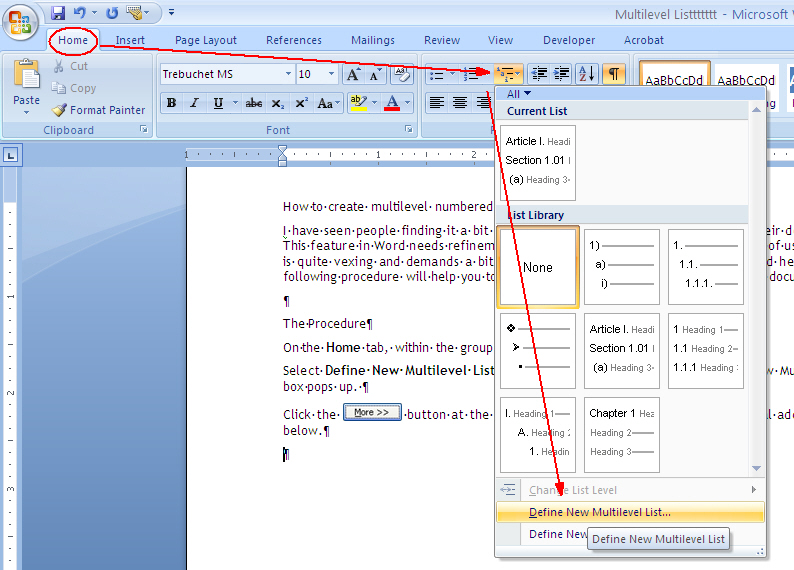Viewport: 794px width, 570px height.
Task: Center the paragraph text
Action: [460, 103]
